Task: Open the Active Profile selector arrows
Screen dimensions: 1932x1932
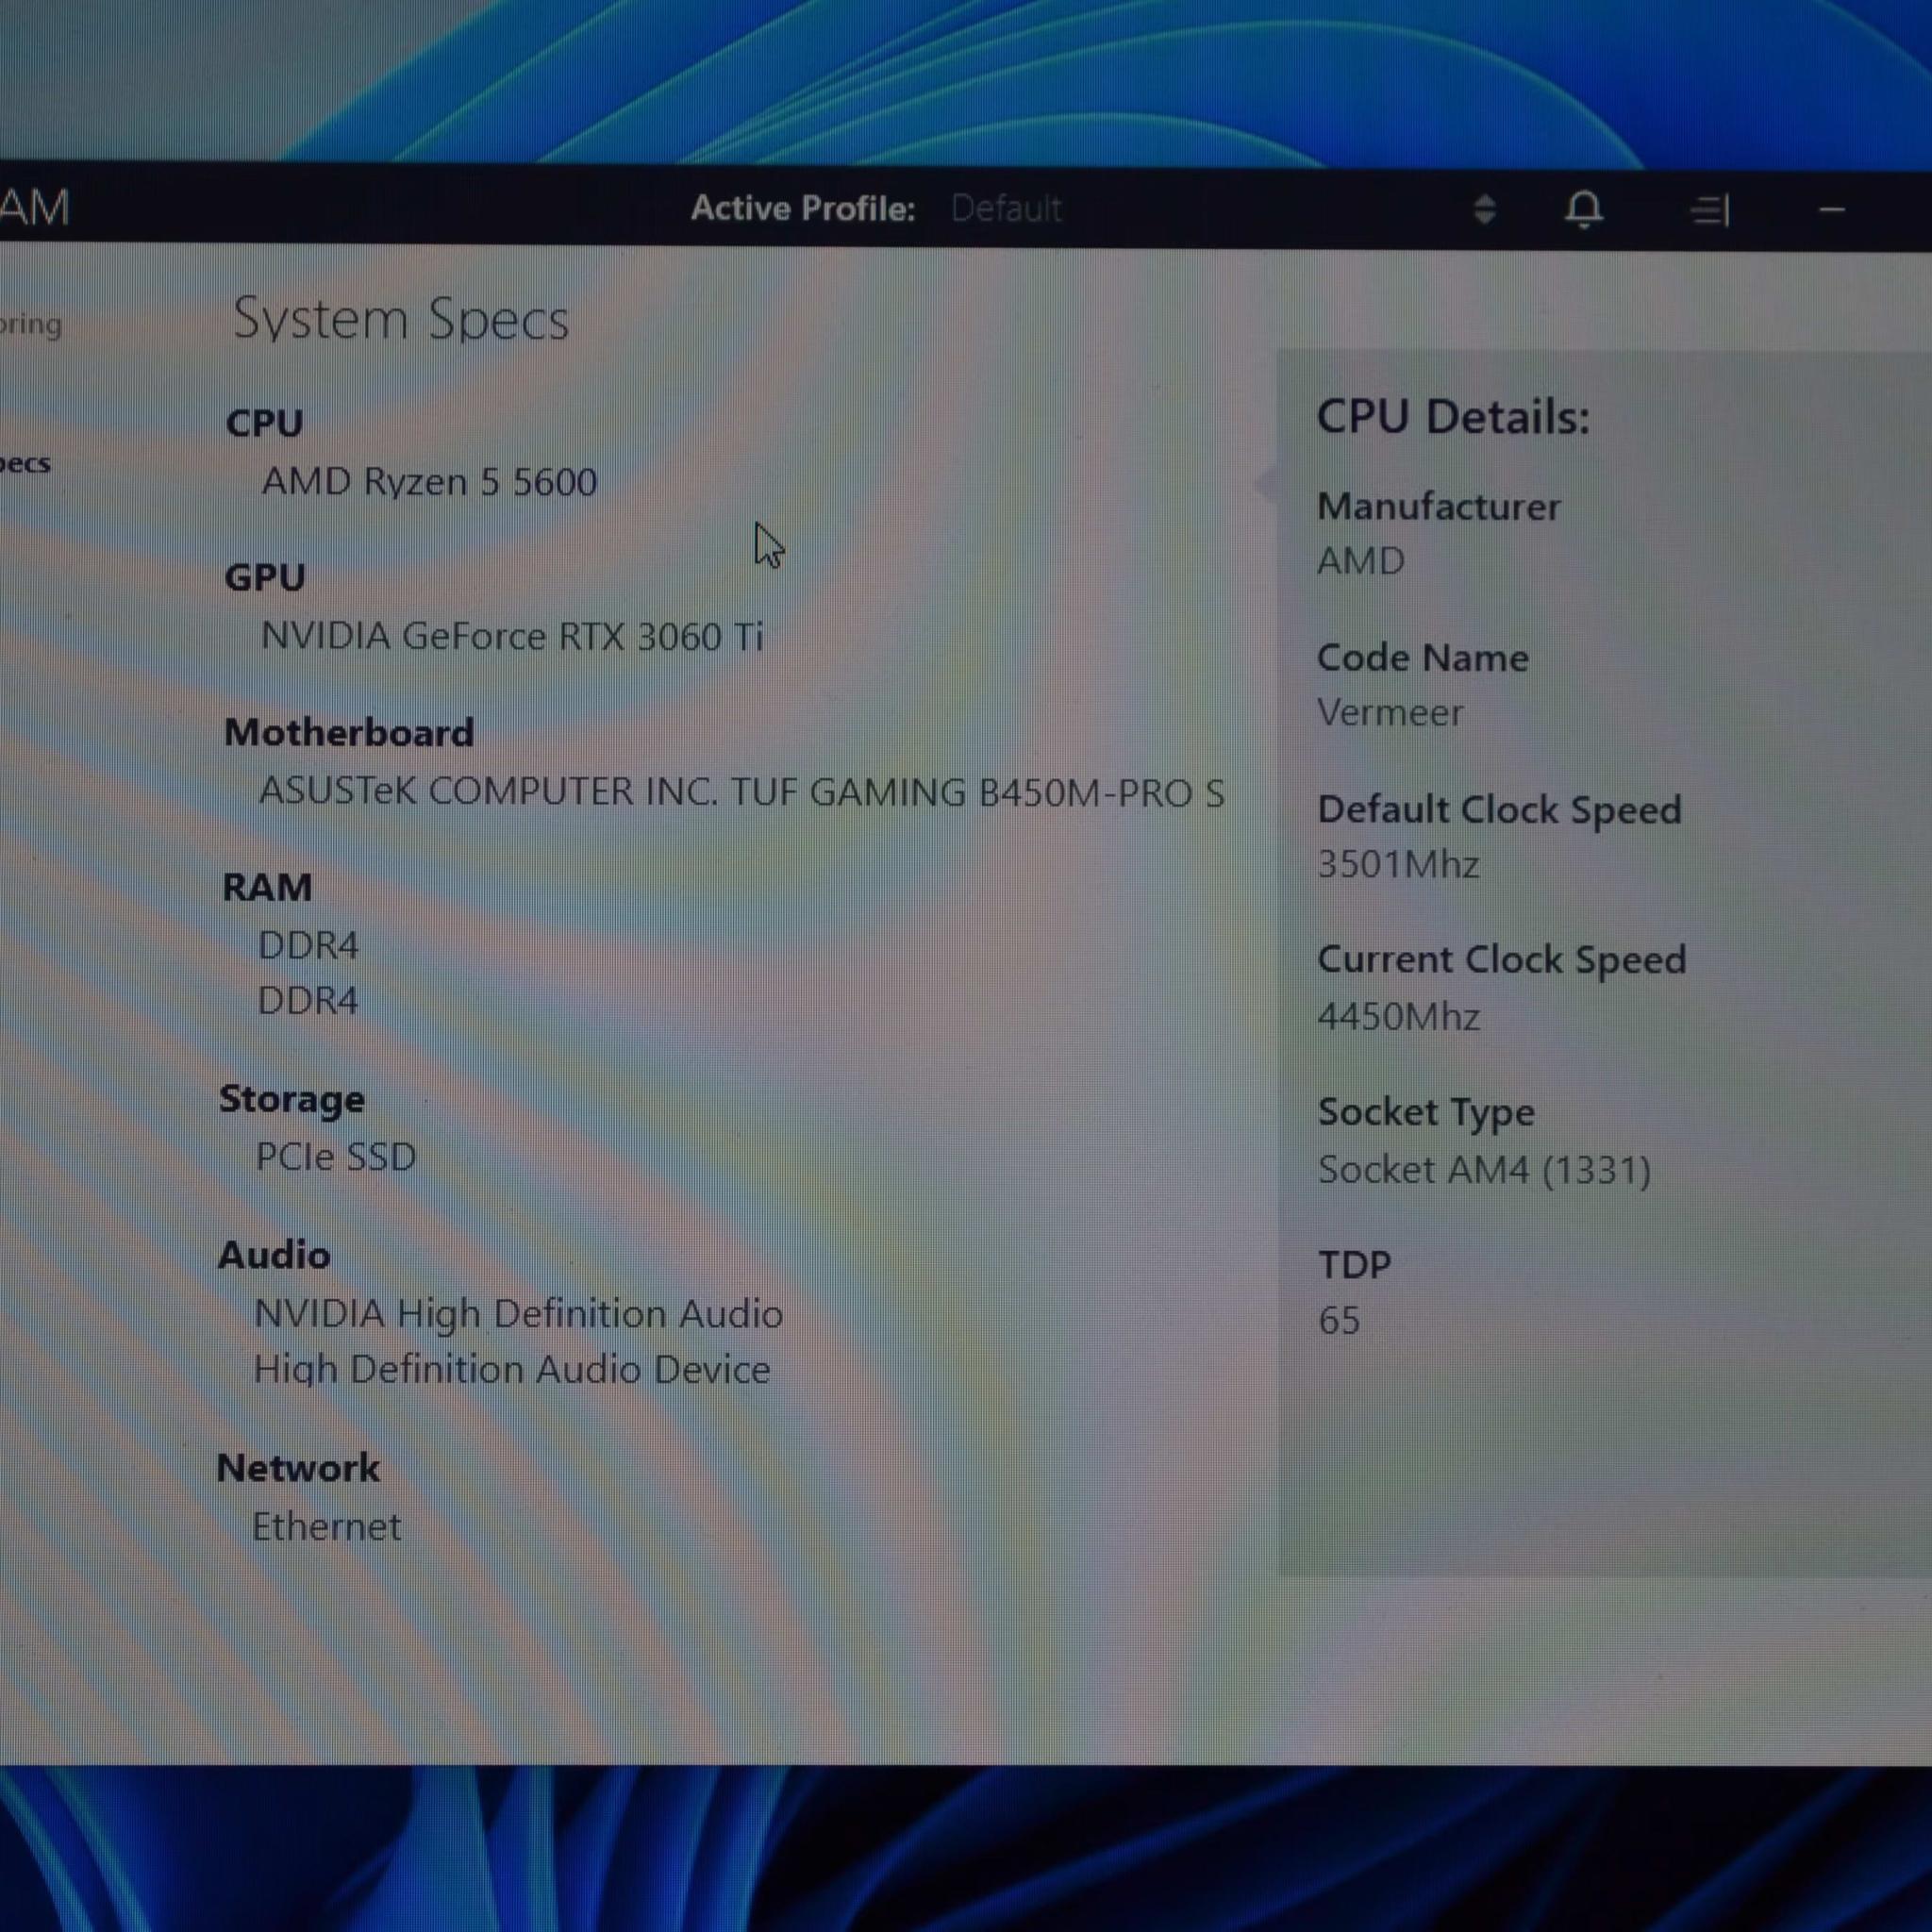Action: [x=1485, y=209]
